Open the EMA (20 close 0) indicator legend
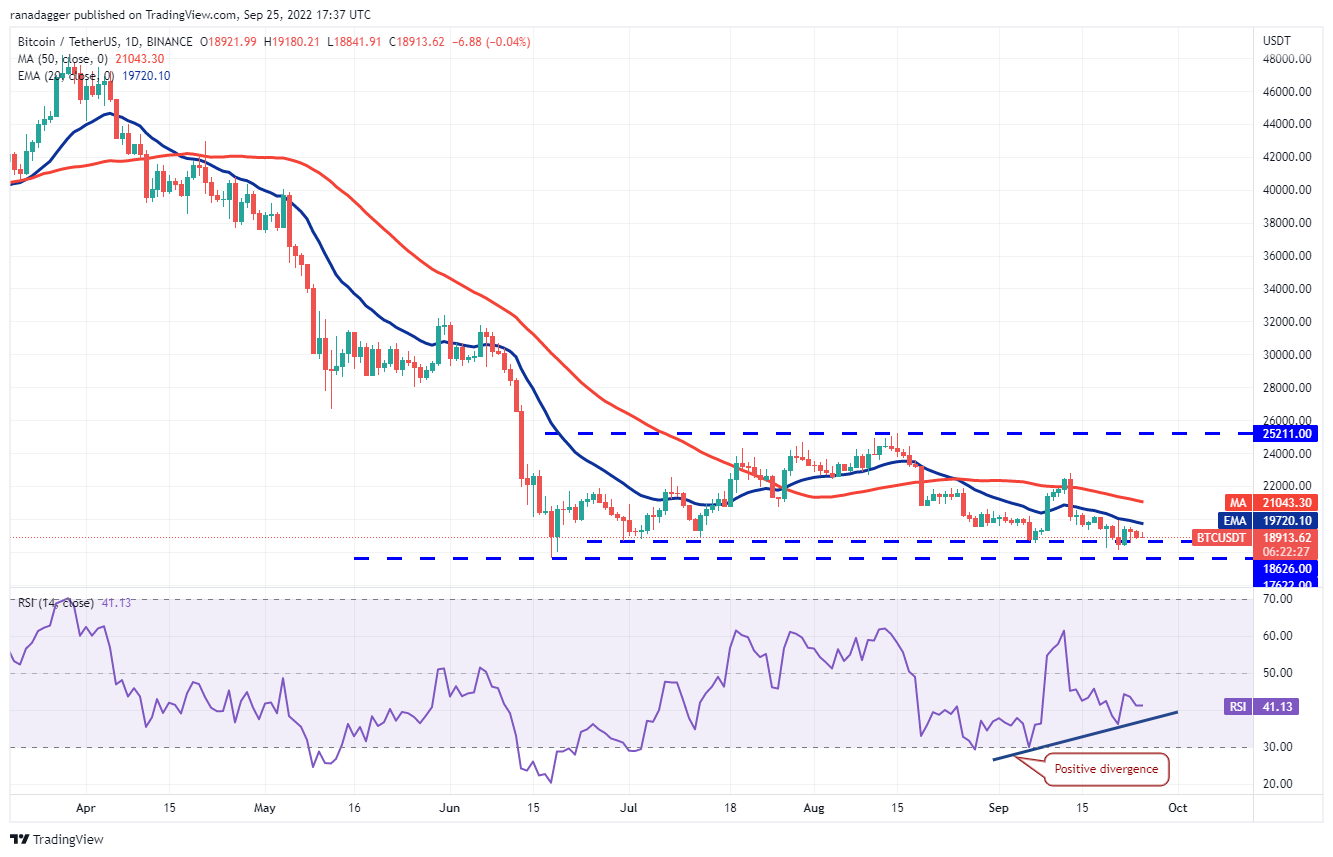The height and width of the screenshot is (857, 1333). pos(81,76)
